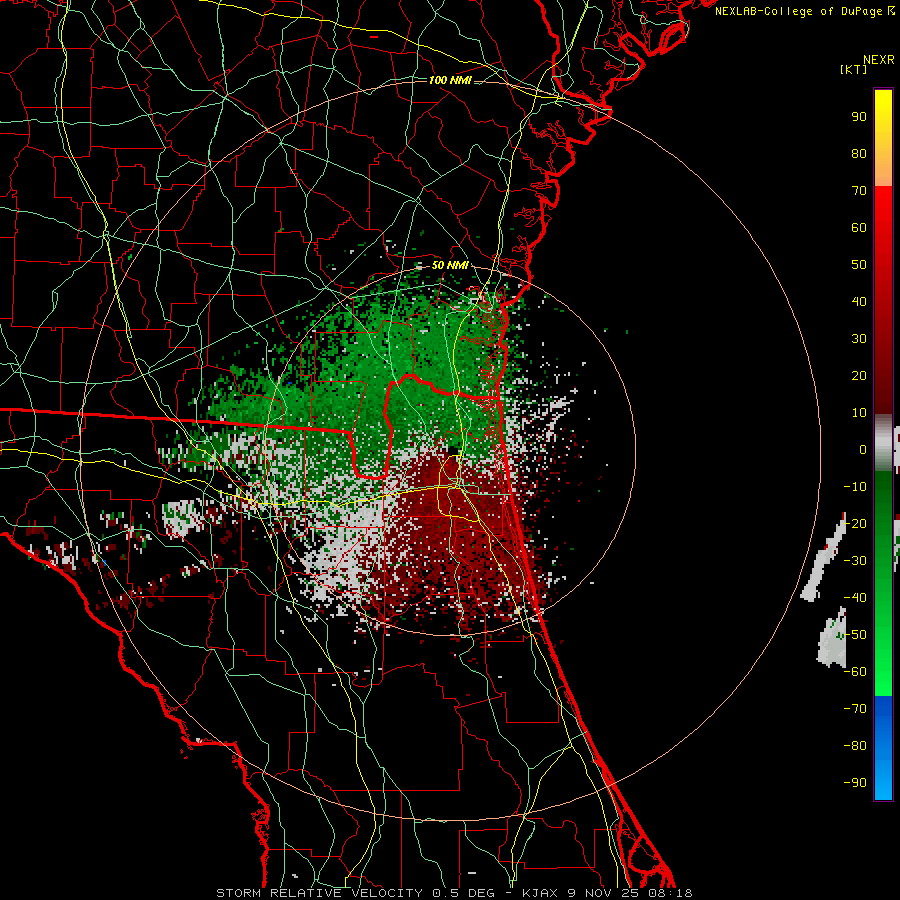Click the -30 scale value
The height and width of the screenshot is (900, 900).
[855, 561]
